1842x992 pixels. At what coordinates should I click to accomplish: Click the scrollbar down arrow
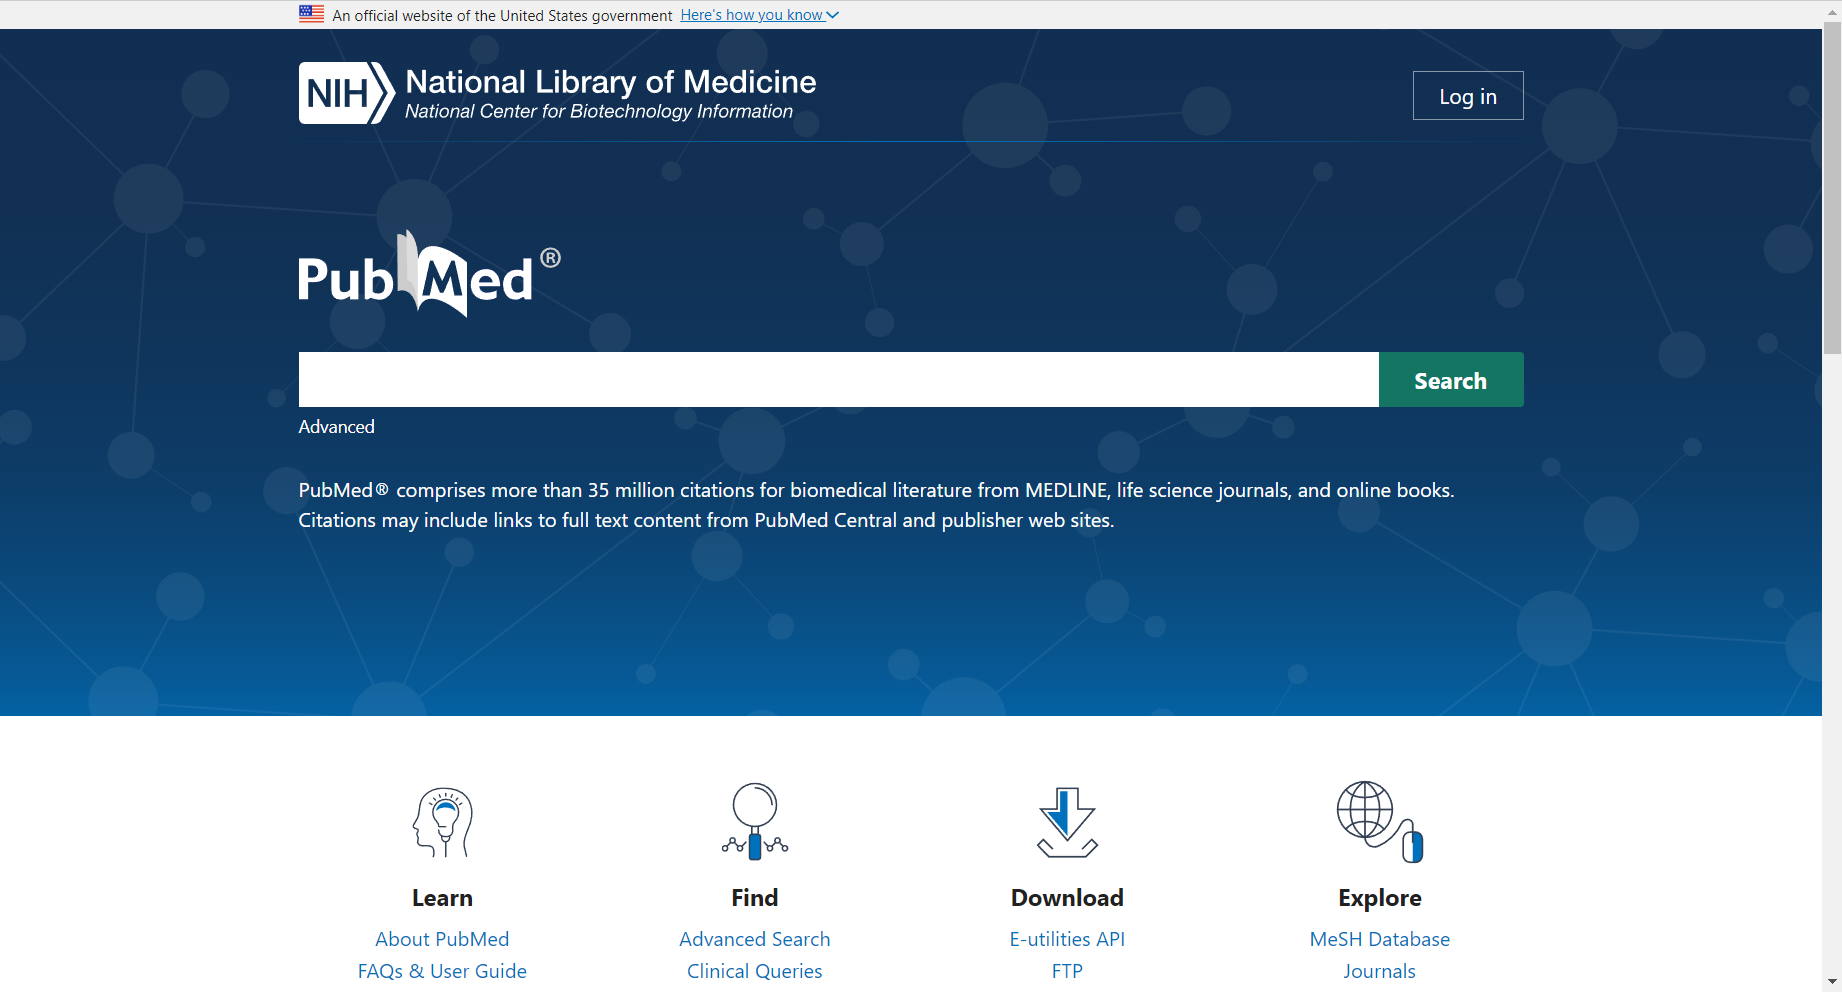[x=1832, y=982]
